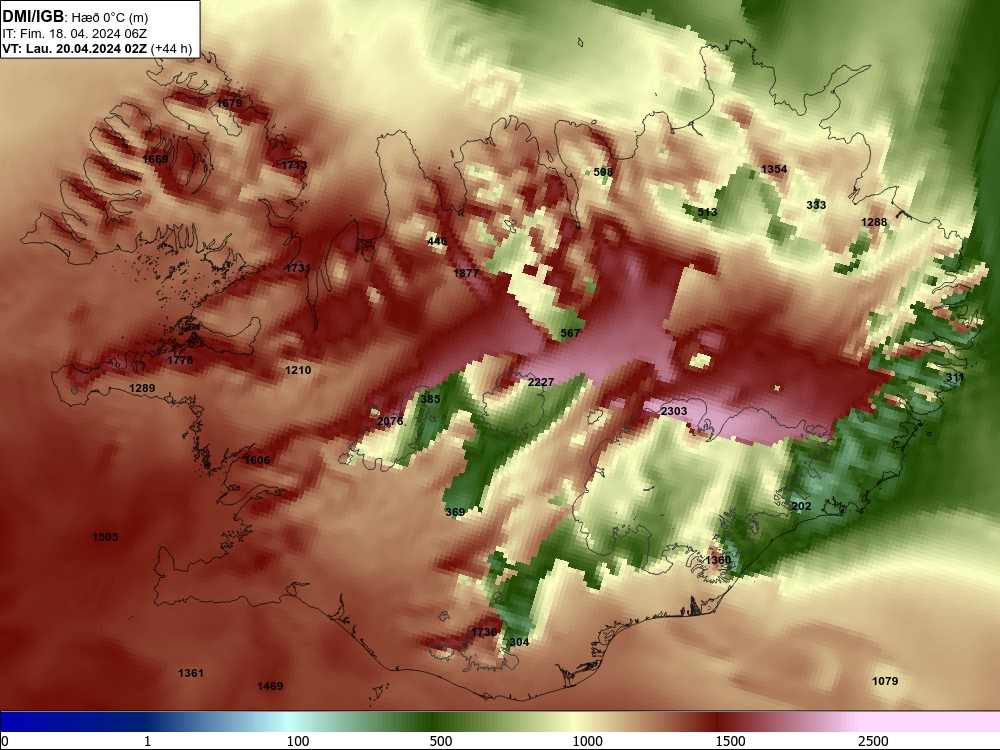Click the 'IT: Fim. 18. 04. 2024 06Z' line
Screen dimensions: 1000x750
click(x=75, y=33)
